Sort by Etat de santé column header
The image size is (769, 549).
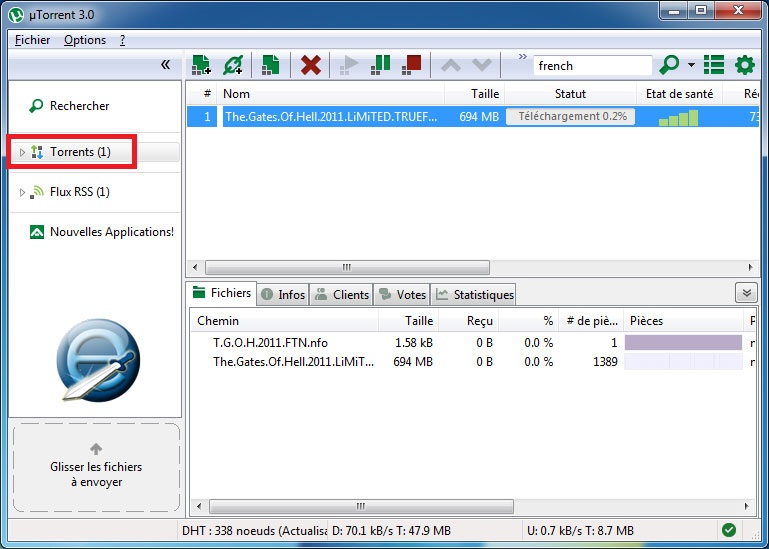click(x=679, y=93)
